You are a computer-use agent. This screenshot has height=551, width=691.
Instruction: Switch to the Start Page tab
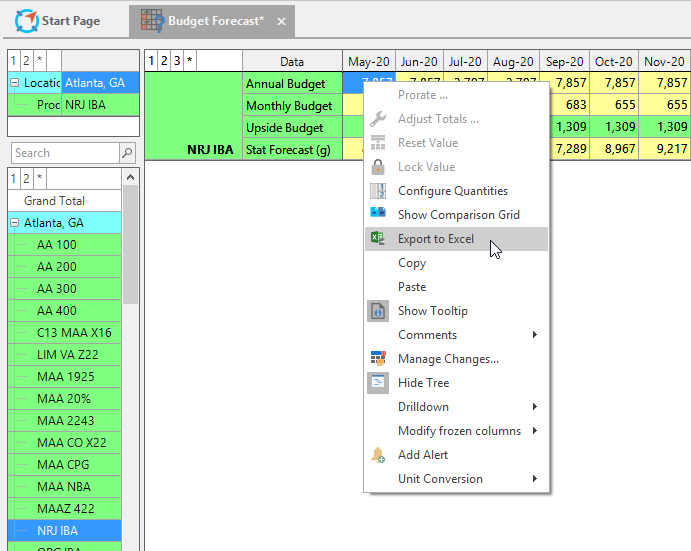[59, 21]
